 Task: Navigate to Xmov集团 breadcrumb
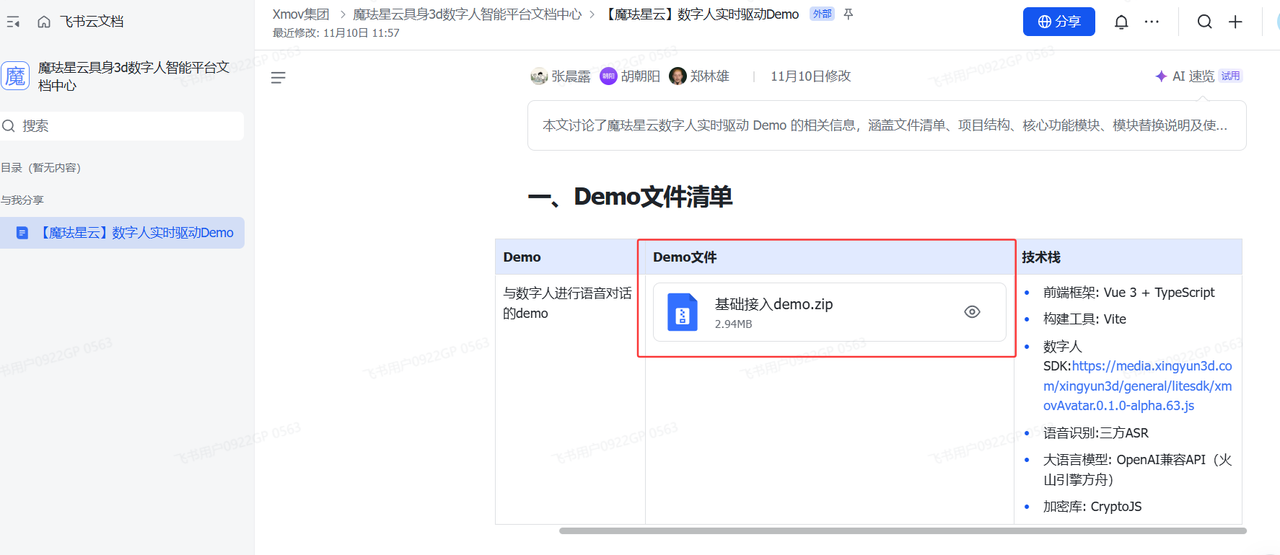pyautogui.click(x=301, y=15)
